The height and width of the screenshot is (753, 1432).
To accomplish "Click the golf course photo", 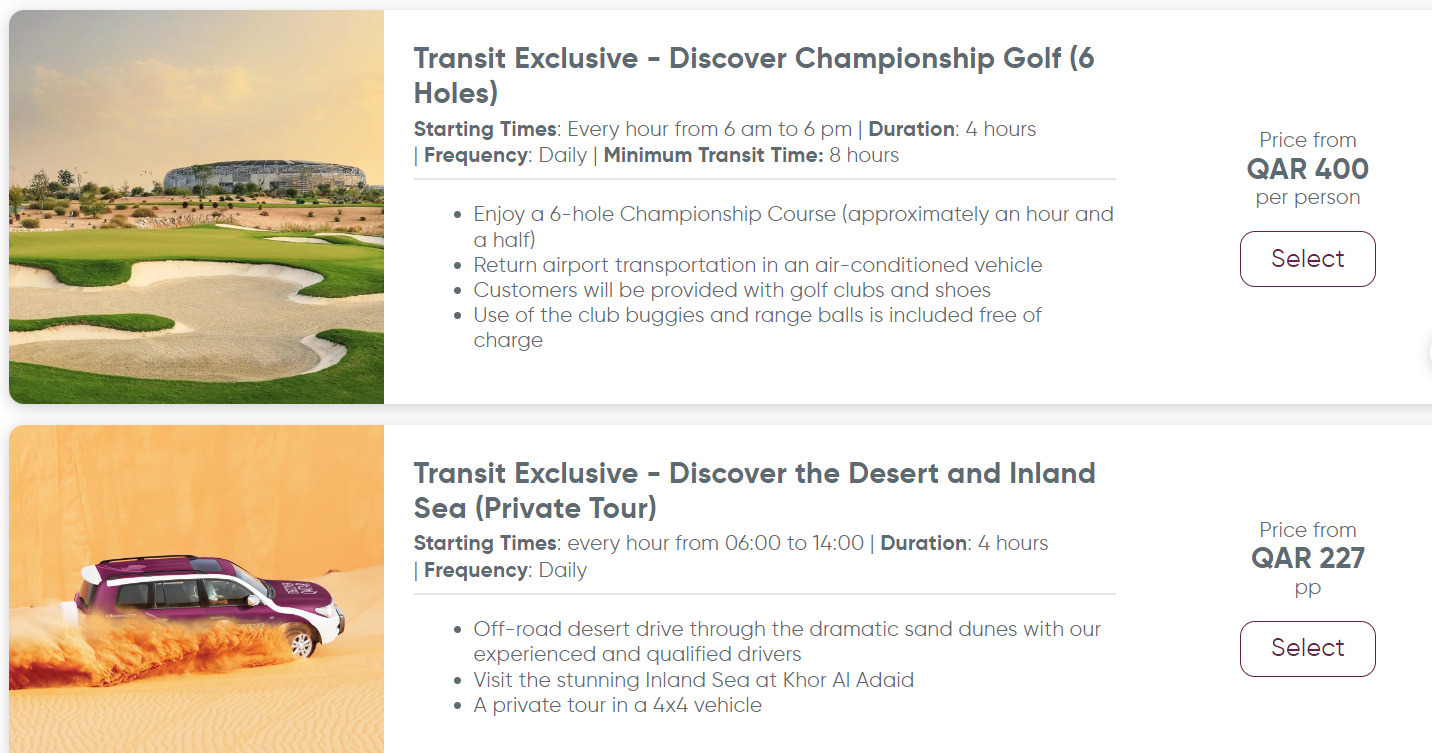I will (x=196, y=205).
